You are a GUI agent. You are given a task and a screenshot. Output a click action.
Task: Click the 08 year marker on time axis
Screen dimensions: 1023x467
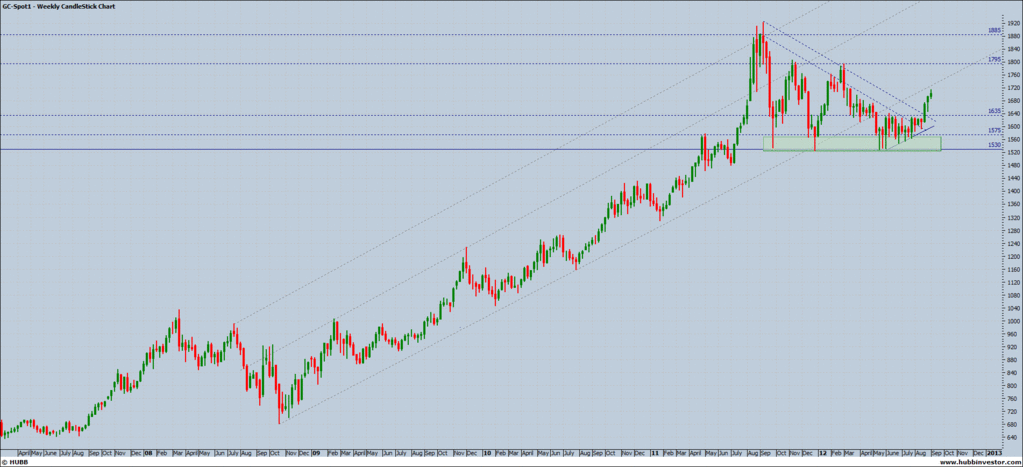pyautogui.click(x=146, y=452)
